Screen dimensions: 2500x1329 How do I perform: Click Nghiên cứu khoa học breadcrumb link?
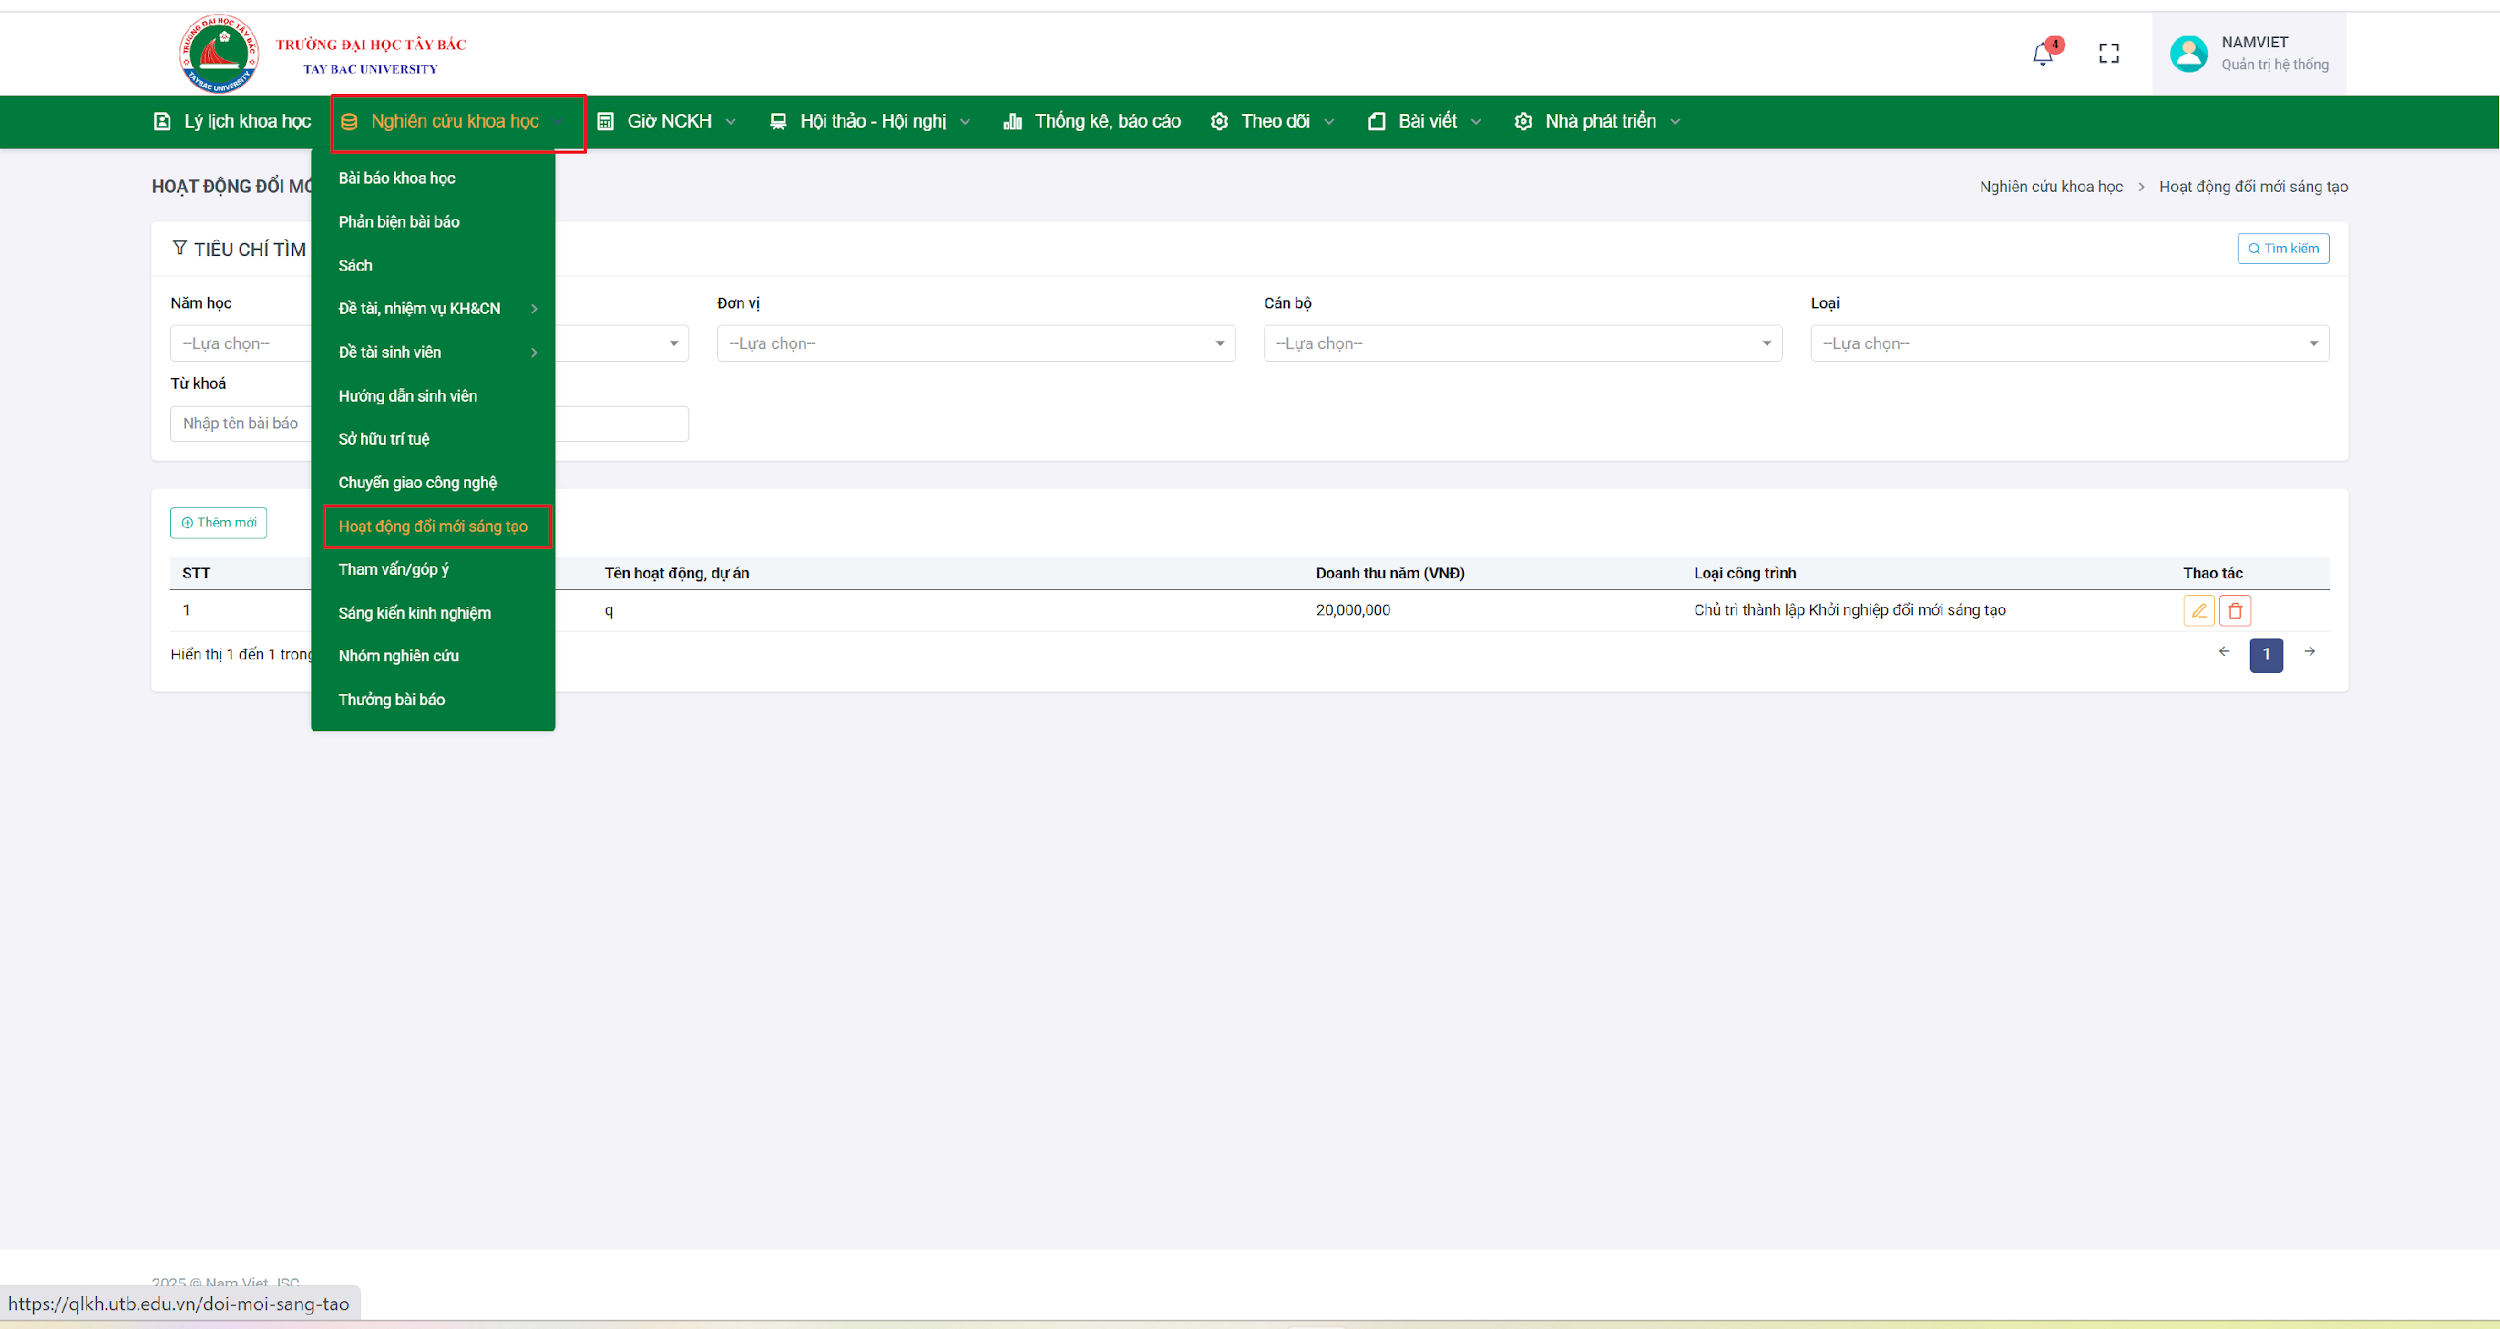tap(2051, 187)
